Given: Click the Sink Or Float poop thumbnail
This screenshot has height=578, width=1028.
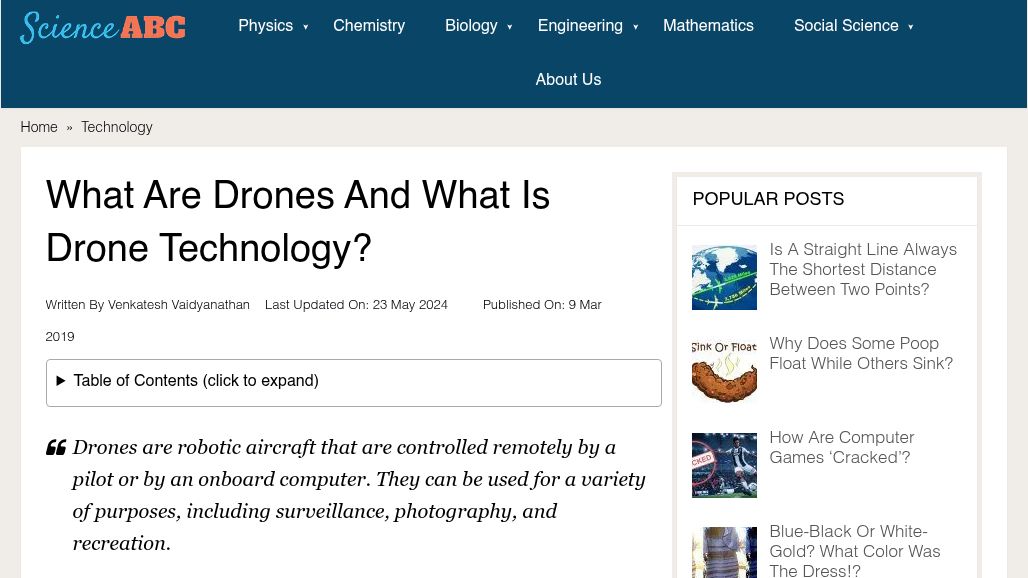Looking at the screenshot, I should point(724,370).
